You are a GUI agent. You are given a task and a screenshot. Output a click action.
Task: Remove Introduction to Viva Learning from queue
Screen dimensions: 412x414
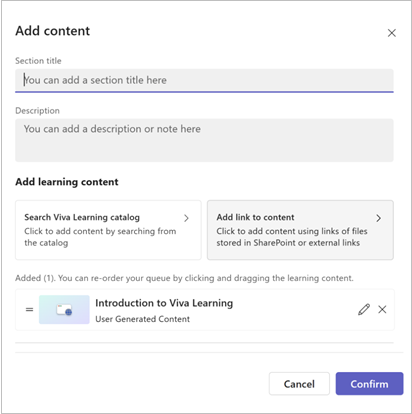coord(382,309)
